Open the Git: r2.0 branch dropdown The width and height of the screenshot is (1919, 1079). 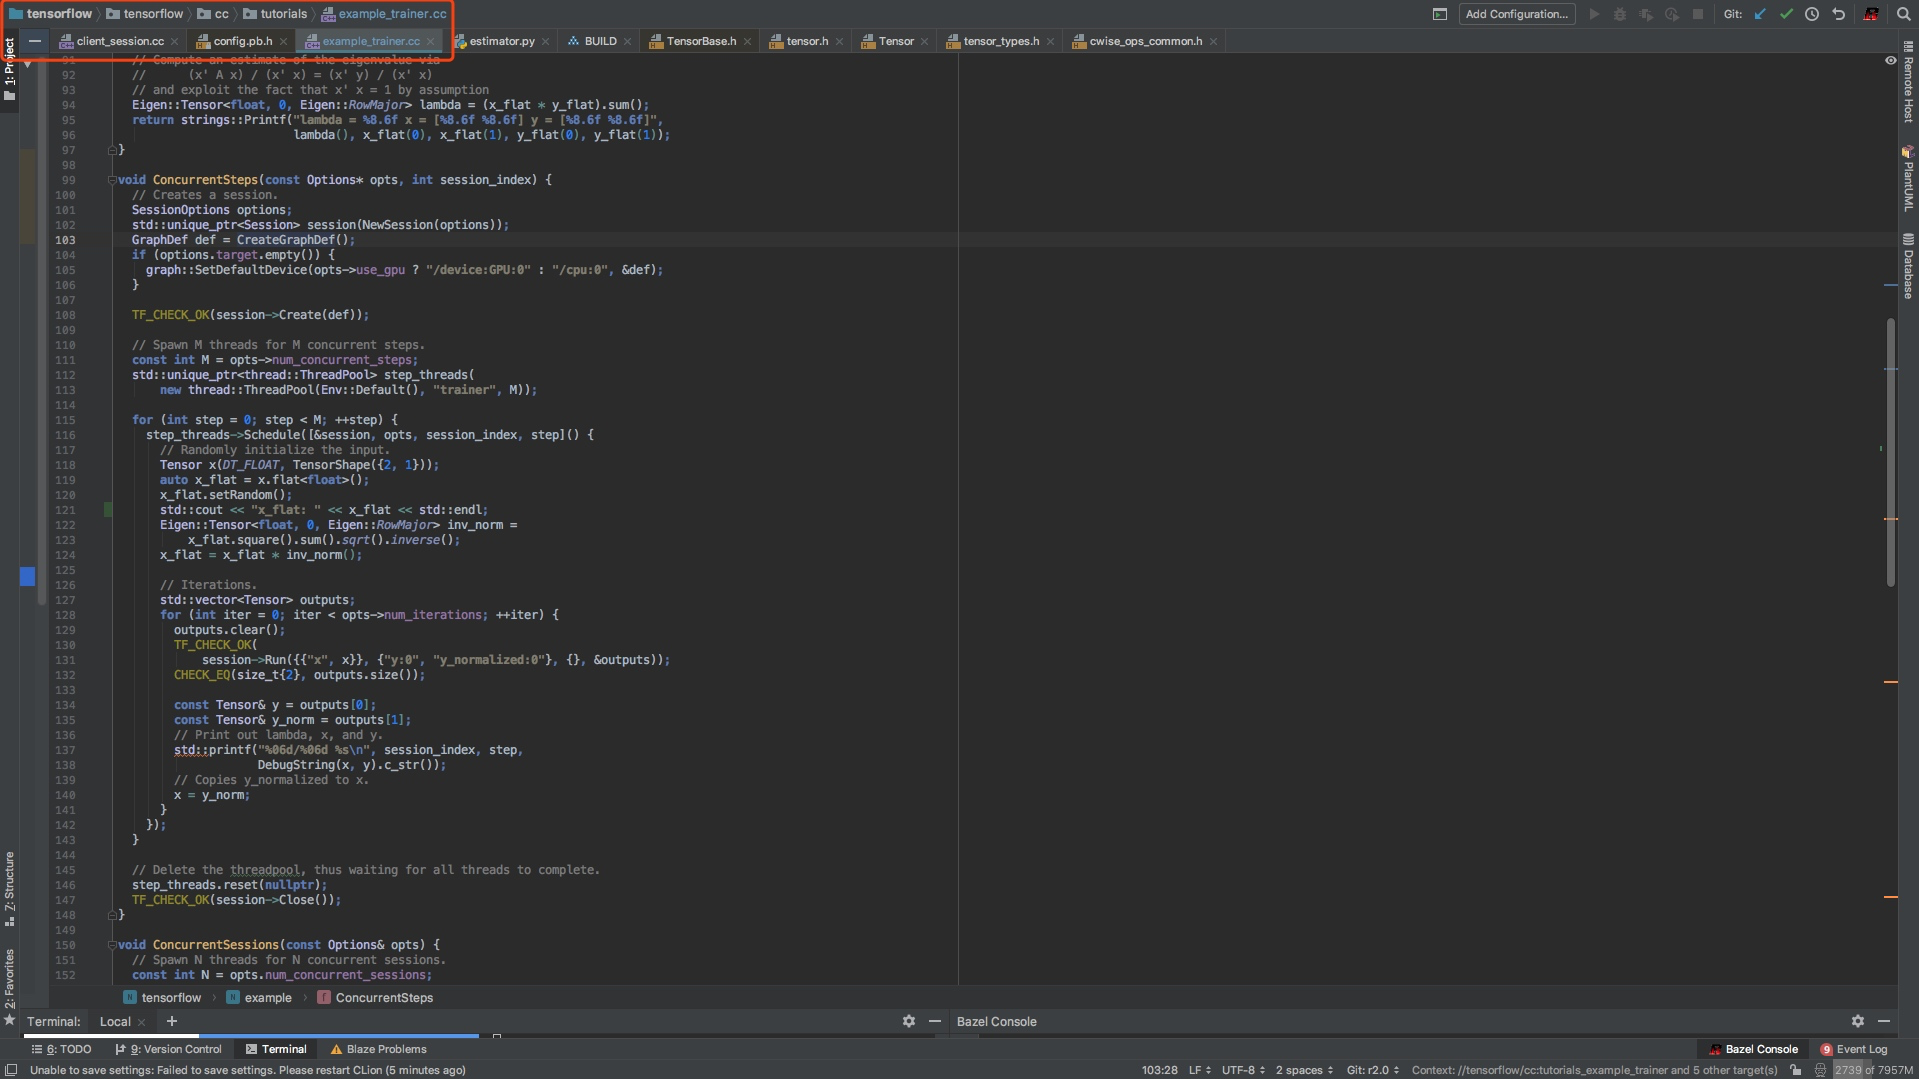1373,1070
